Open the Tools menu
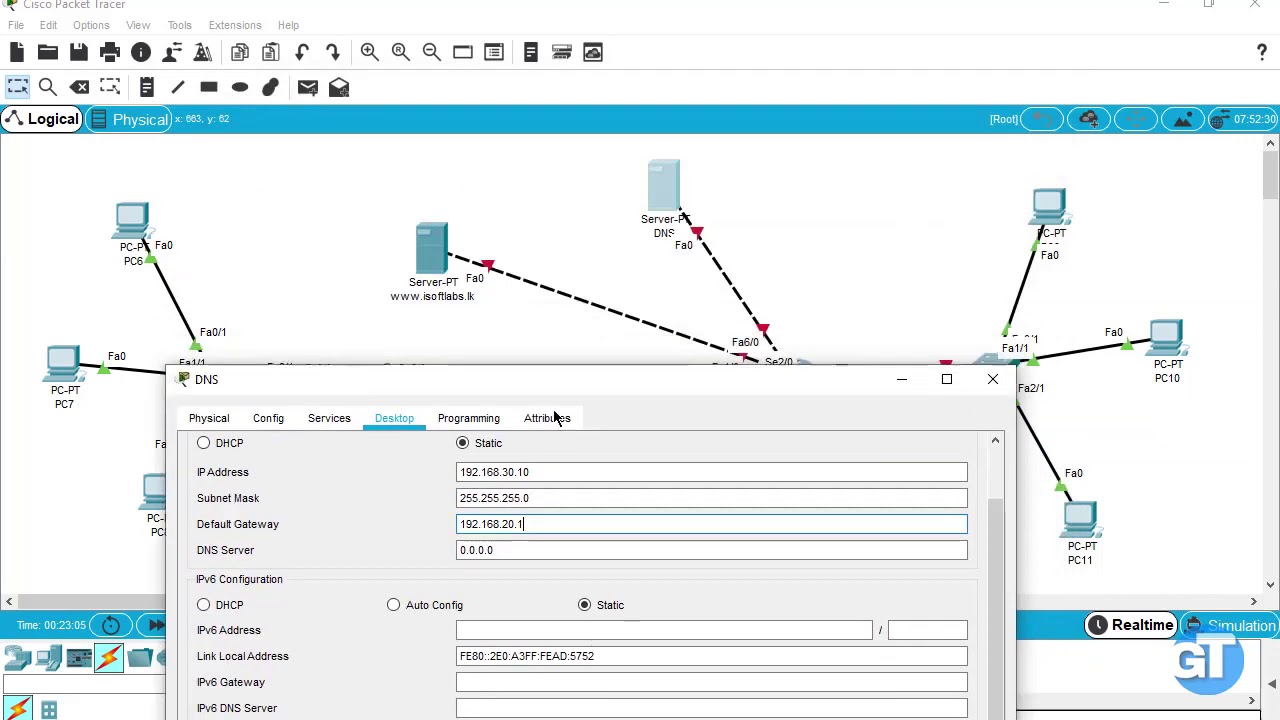Screen dimensions: 1280x720 [x=179, y=25]
